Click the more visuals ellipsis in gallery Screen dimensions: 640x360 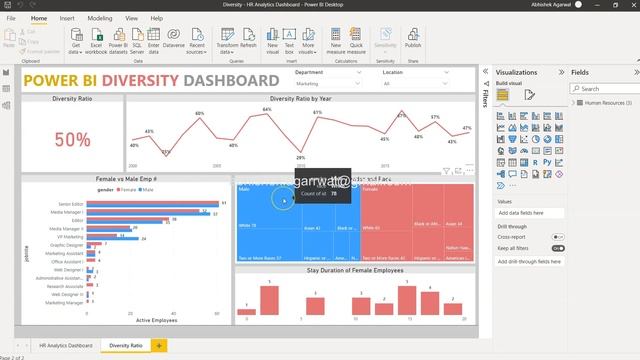(512, 186)
